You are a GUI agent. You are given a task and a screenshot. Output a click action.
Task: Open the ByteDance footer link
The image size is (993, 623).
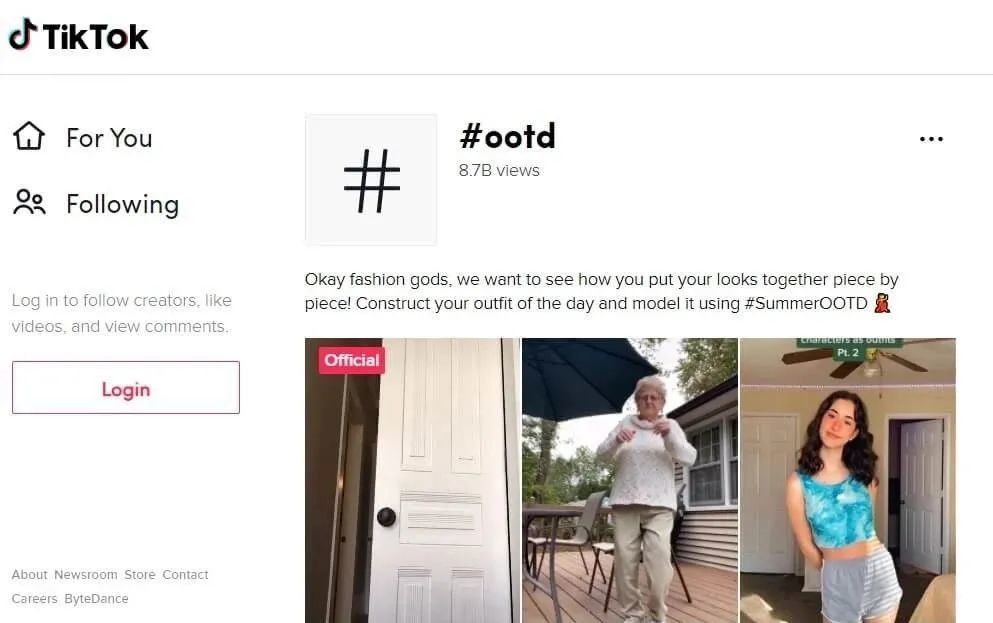[96, 598]
